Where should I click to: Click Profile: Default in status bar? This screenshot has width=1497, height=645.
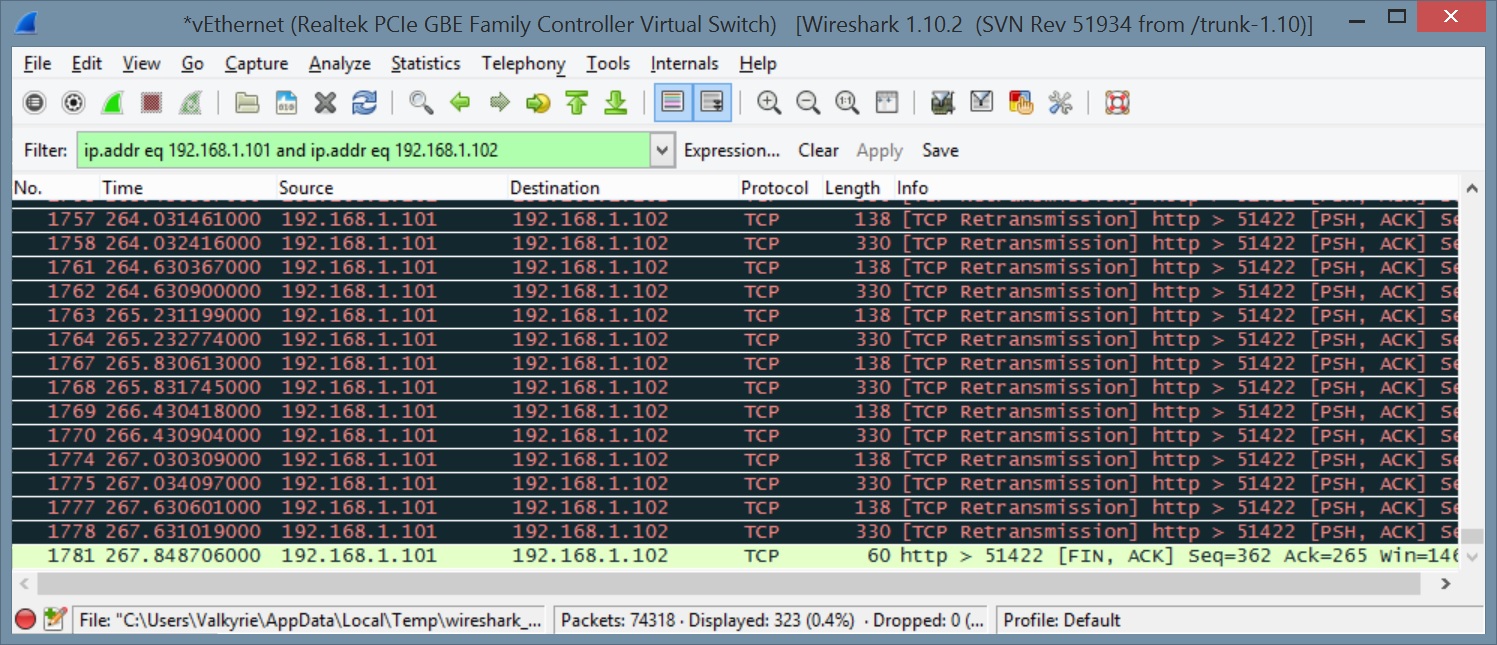coord(1062,620)
